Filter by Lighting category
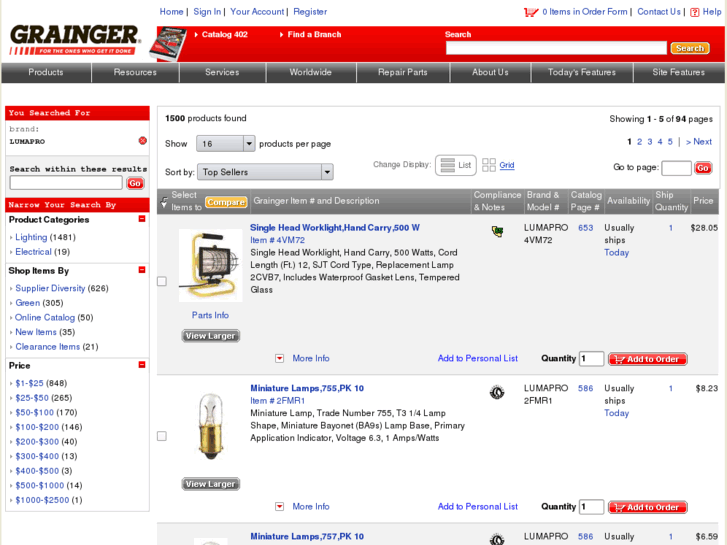 31,237
